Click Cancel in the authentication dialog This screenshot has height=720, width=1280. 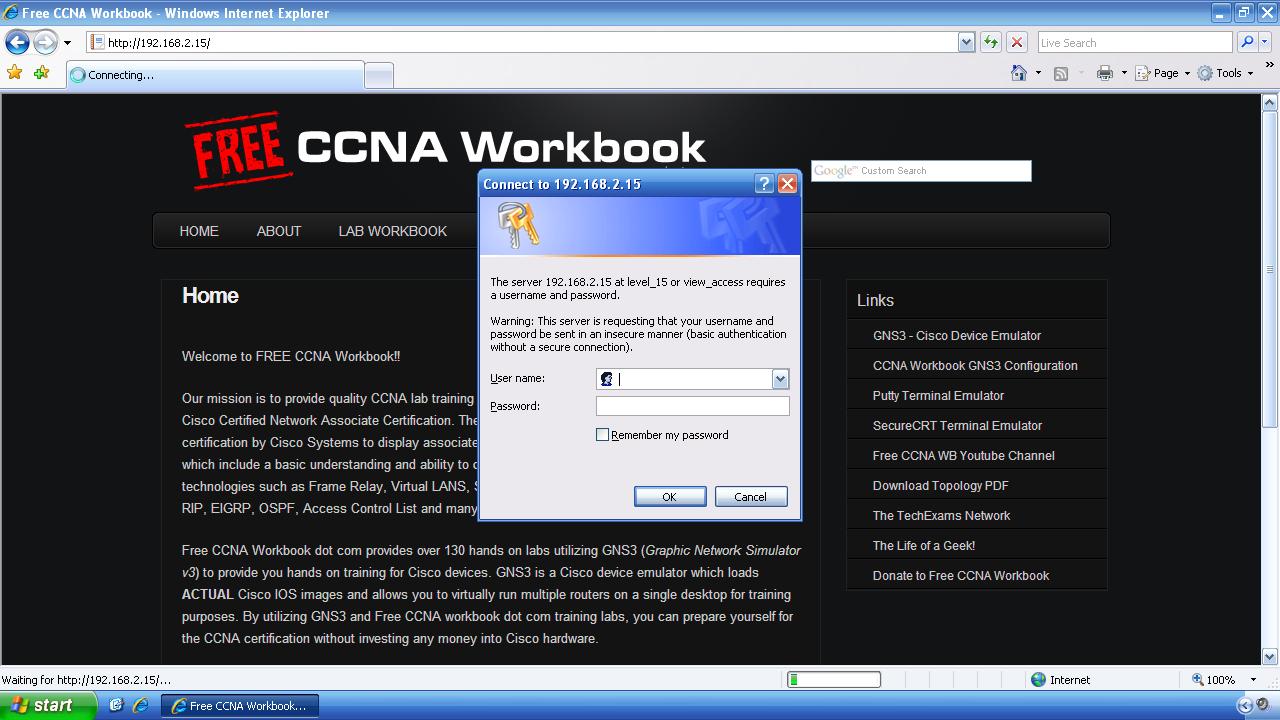point(751,497)
